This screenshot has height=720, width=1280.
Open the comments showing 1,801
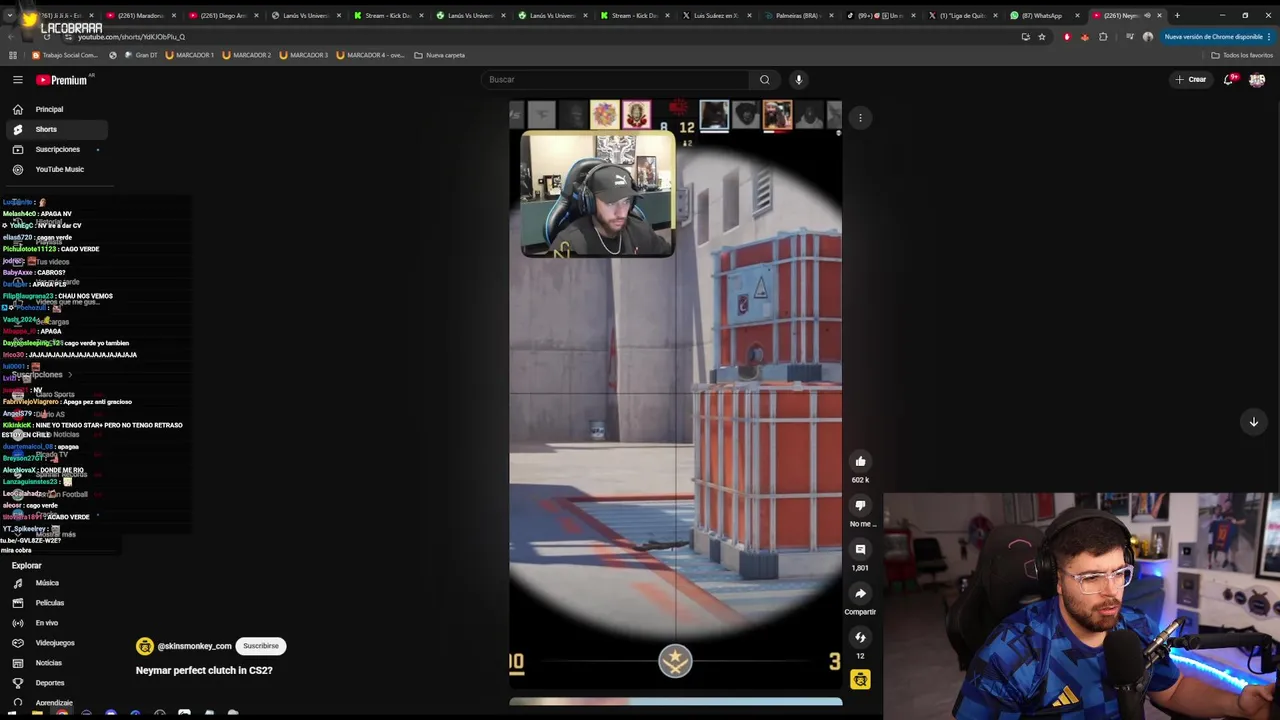pos(860,549)
